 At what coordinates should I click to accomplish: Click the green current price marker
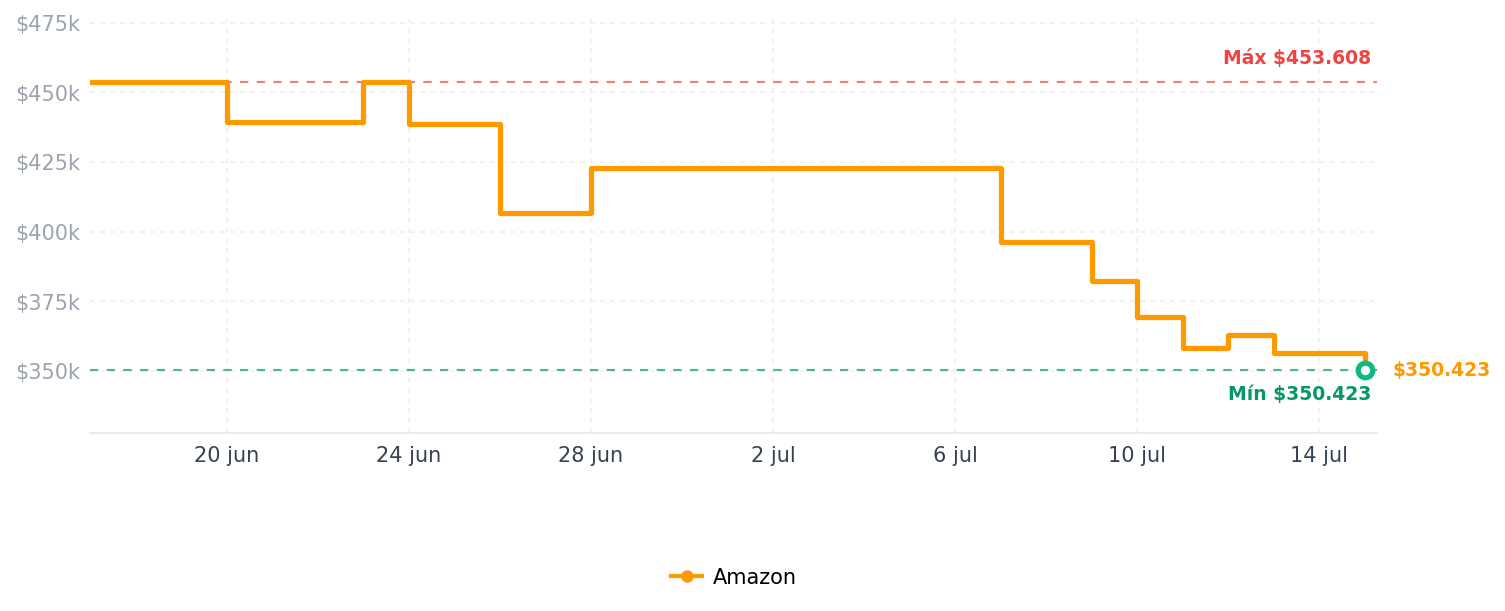click(x=1365, y=370)
